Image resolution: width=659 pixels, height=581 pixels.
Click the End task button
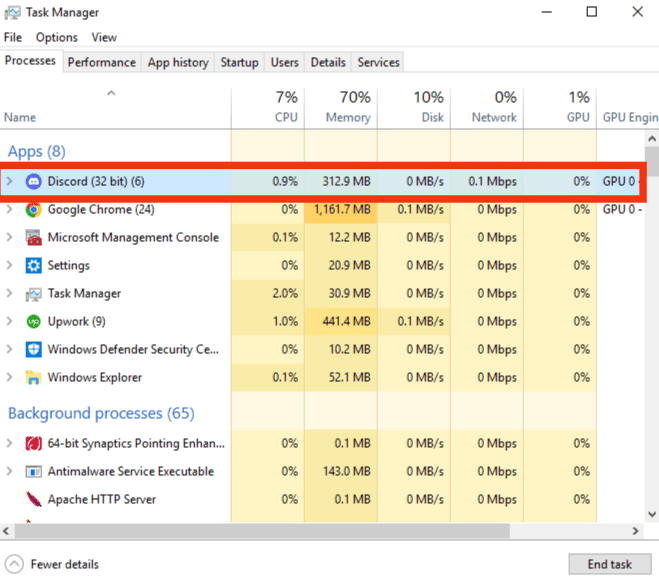[x=610, y=564]
